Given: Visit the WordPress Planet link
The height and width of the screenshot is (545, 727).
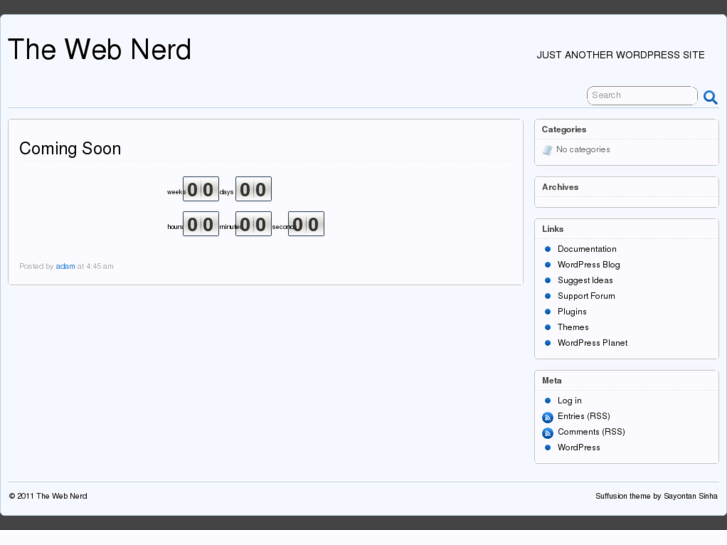Looking at the screenshot, I should click(x=593, y=343).
